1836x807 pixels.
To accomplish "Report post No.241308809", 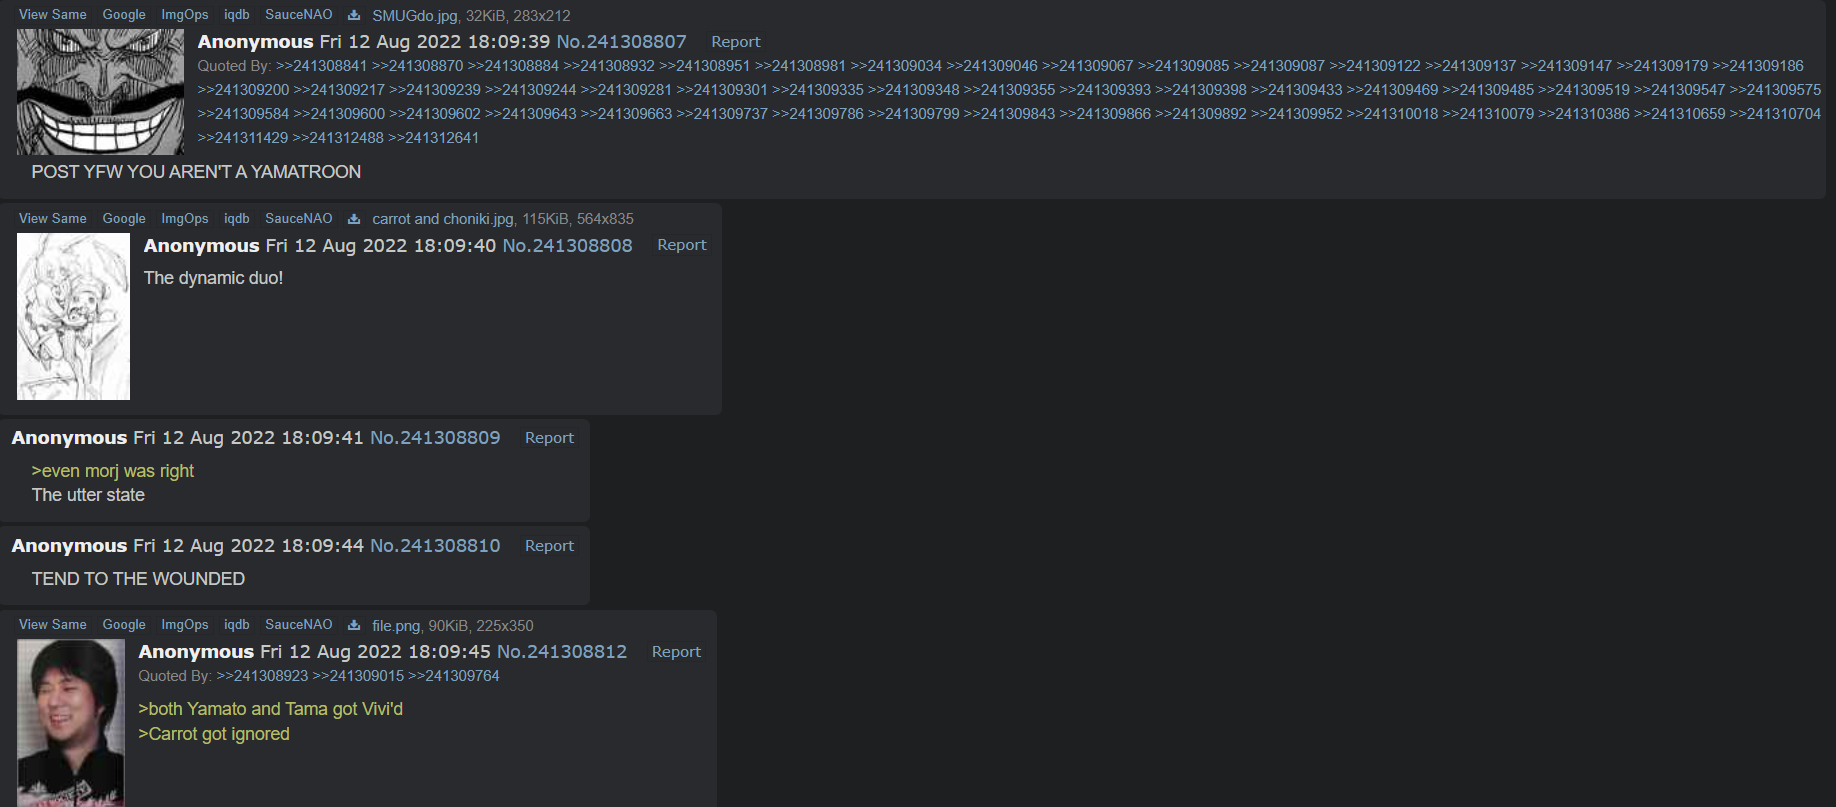I will 550,438.
